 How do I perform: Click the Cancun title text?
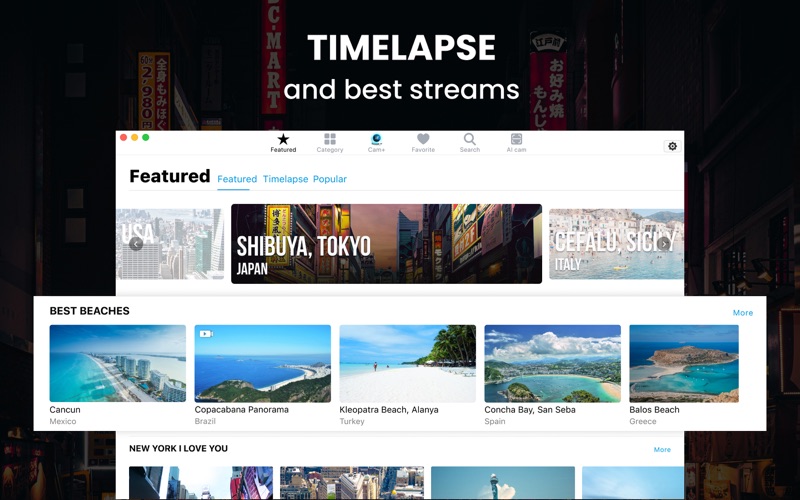point(65,410)
